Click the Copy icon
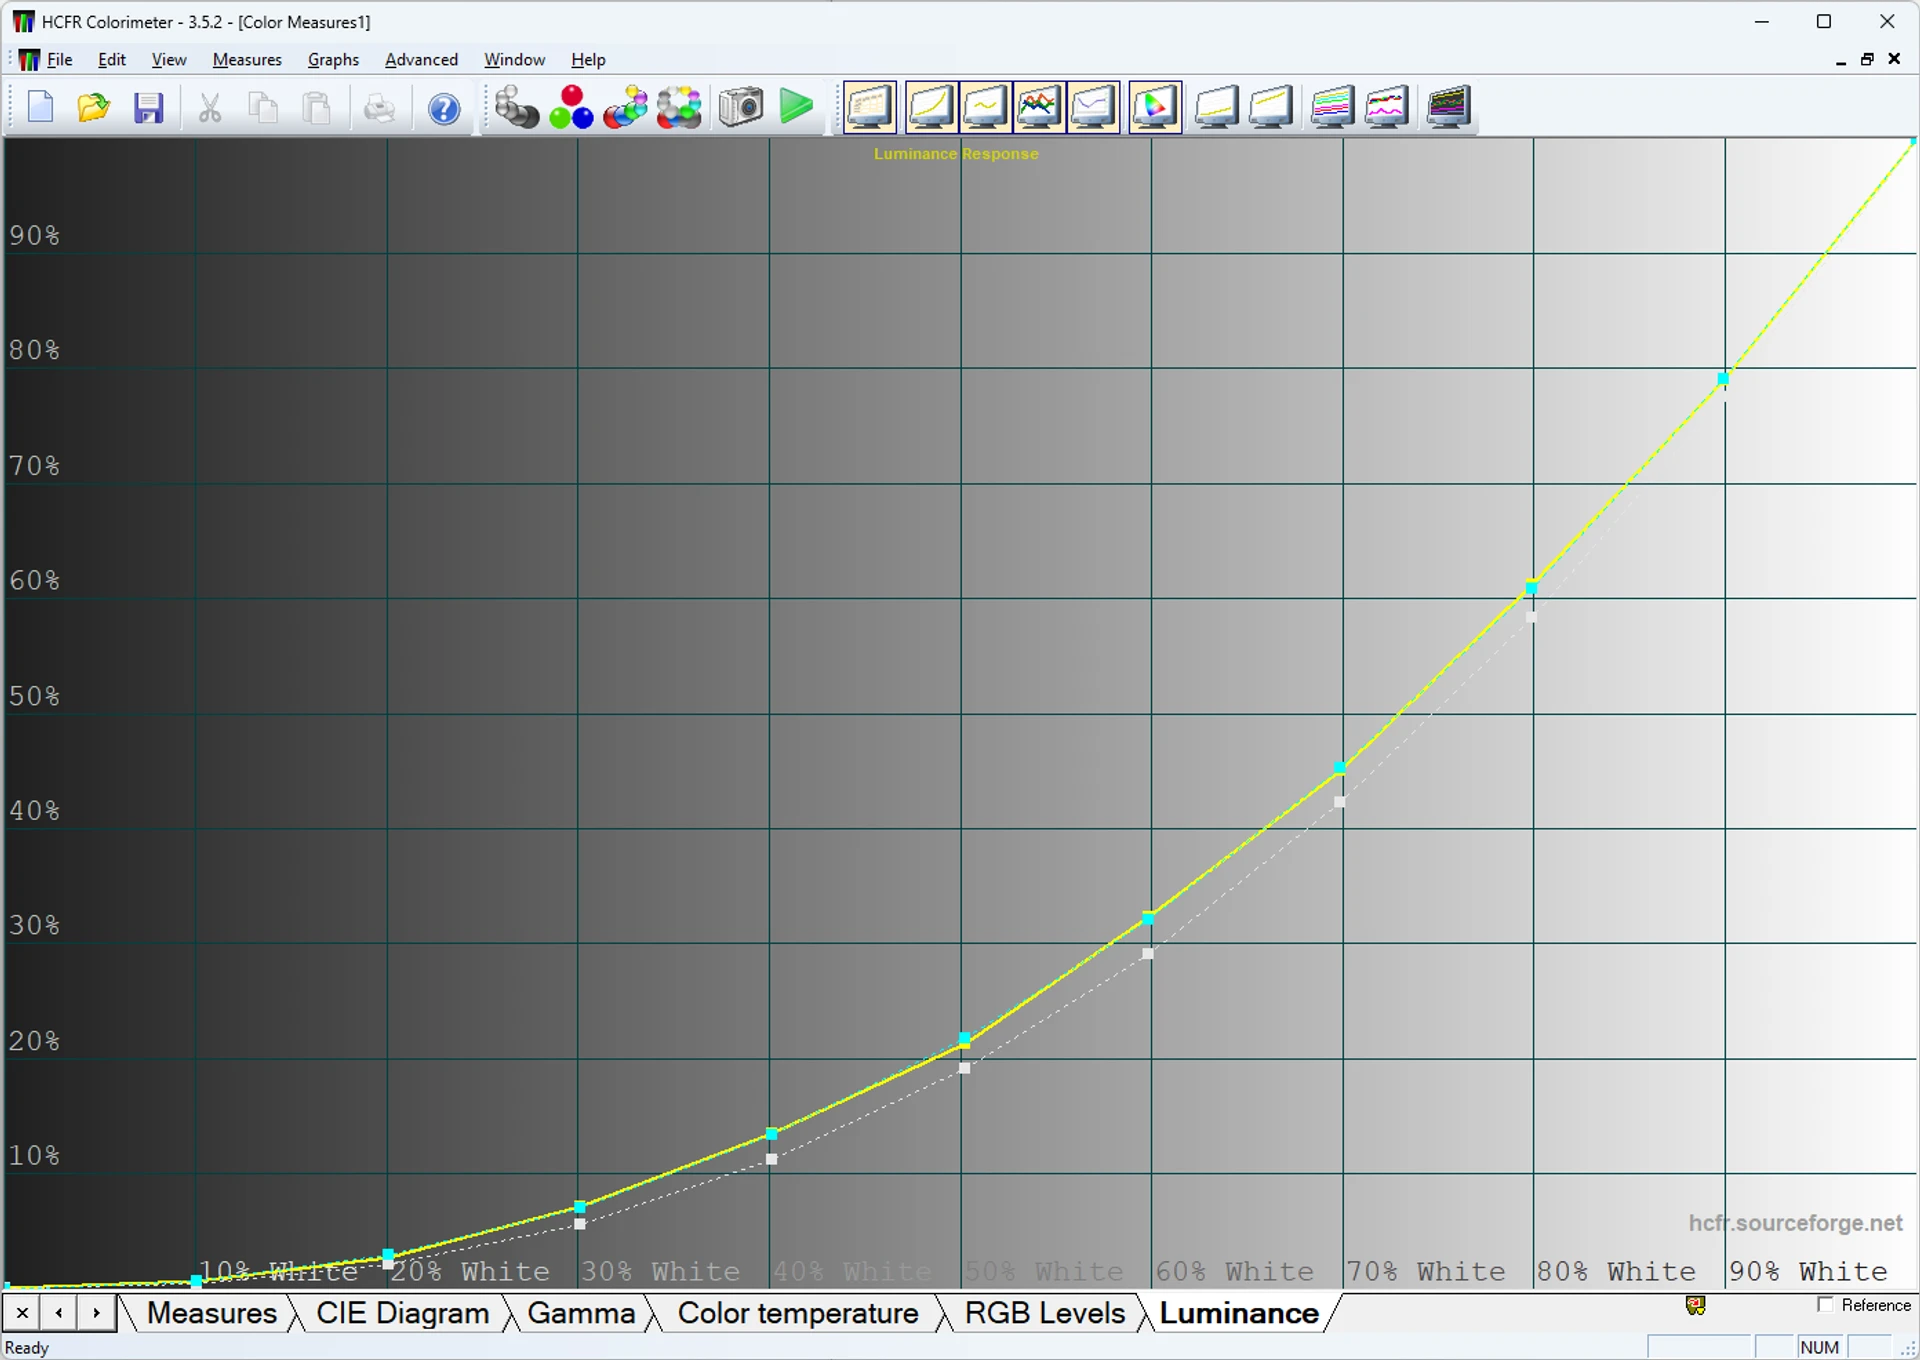Viewport: 1920px width, 1360px height. click(x=263, y=107)
